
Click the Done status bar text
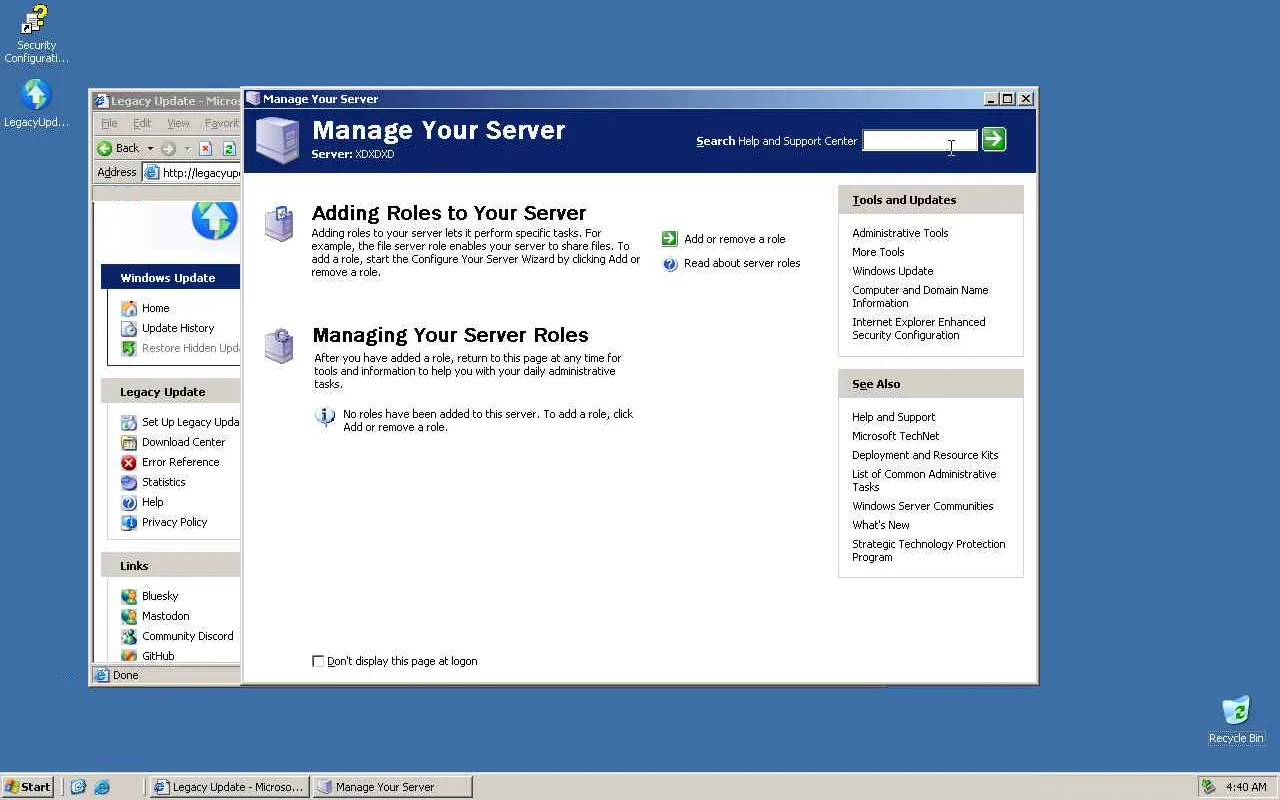click(x=126, y=675)
